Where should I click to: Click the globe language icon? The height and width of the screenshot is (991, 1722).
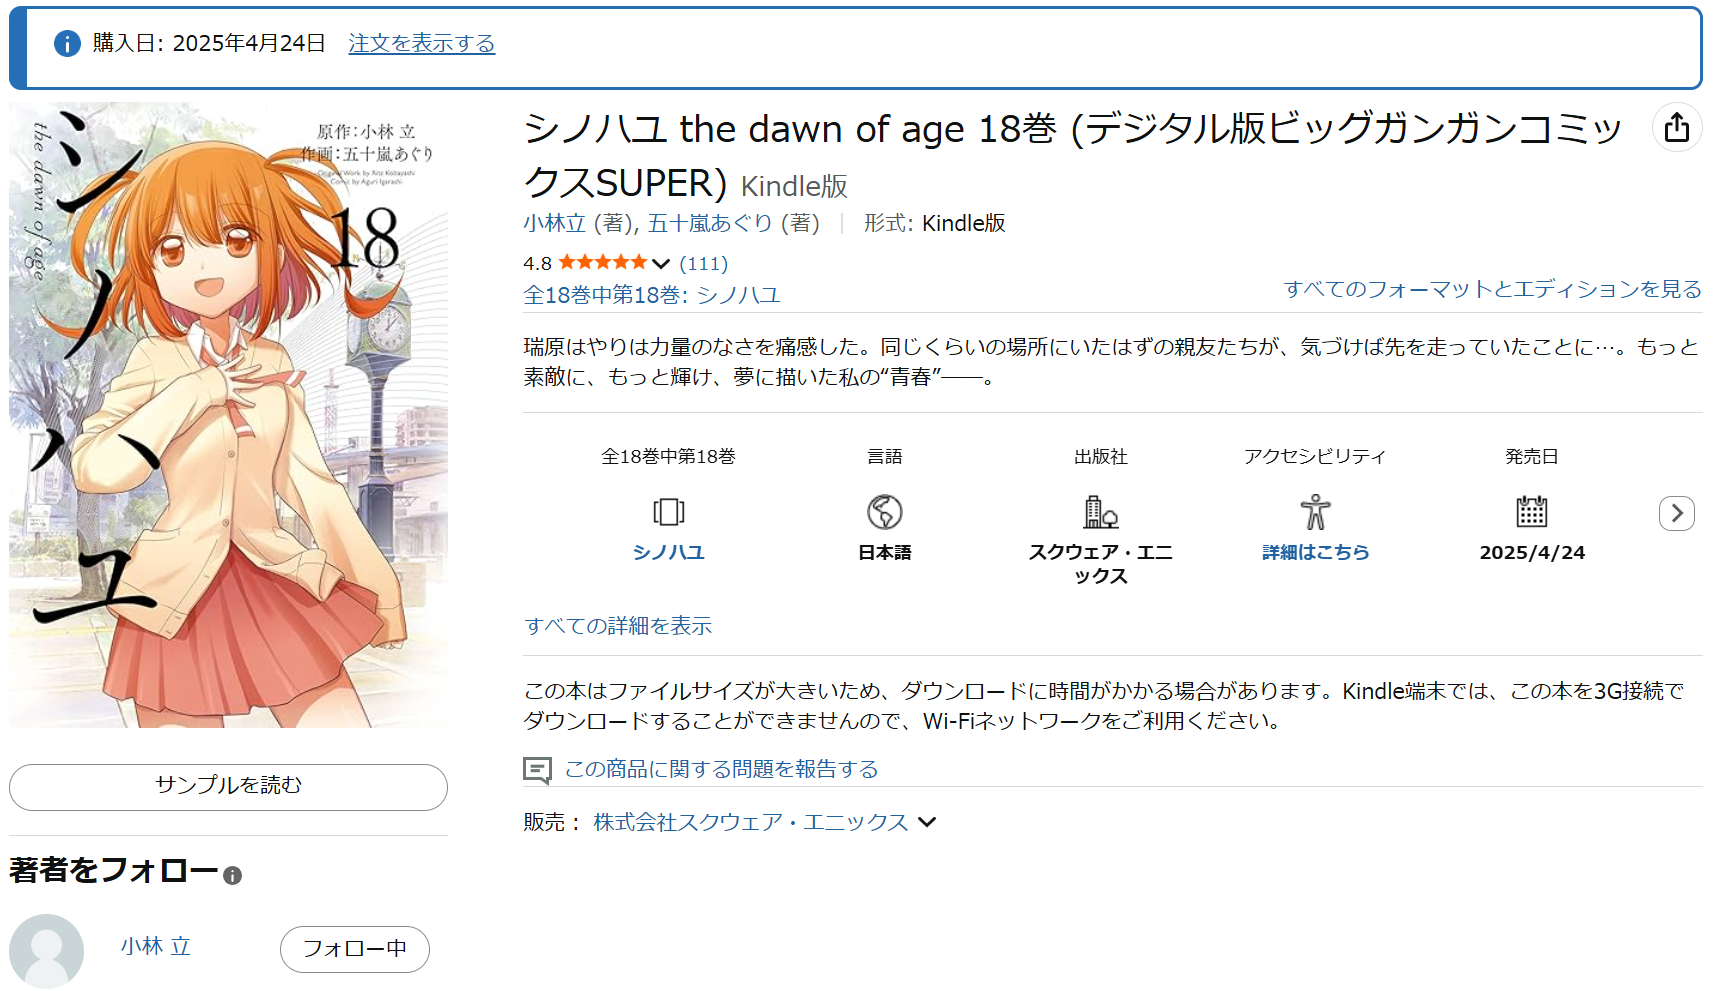pos(884,512)
